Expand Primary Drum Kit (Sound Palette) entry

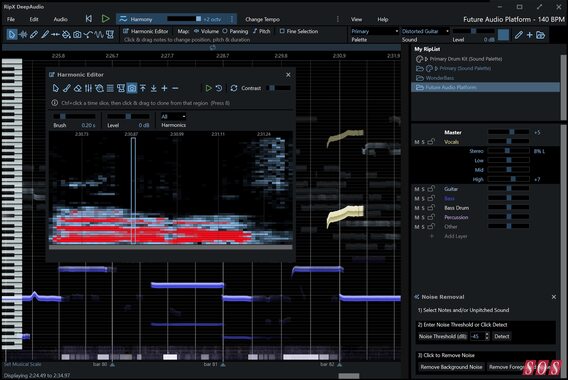point(427,59)
